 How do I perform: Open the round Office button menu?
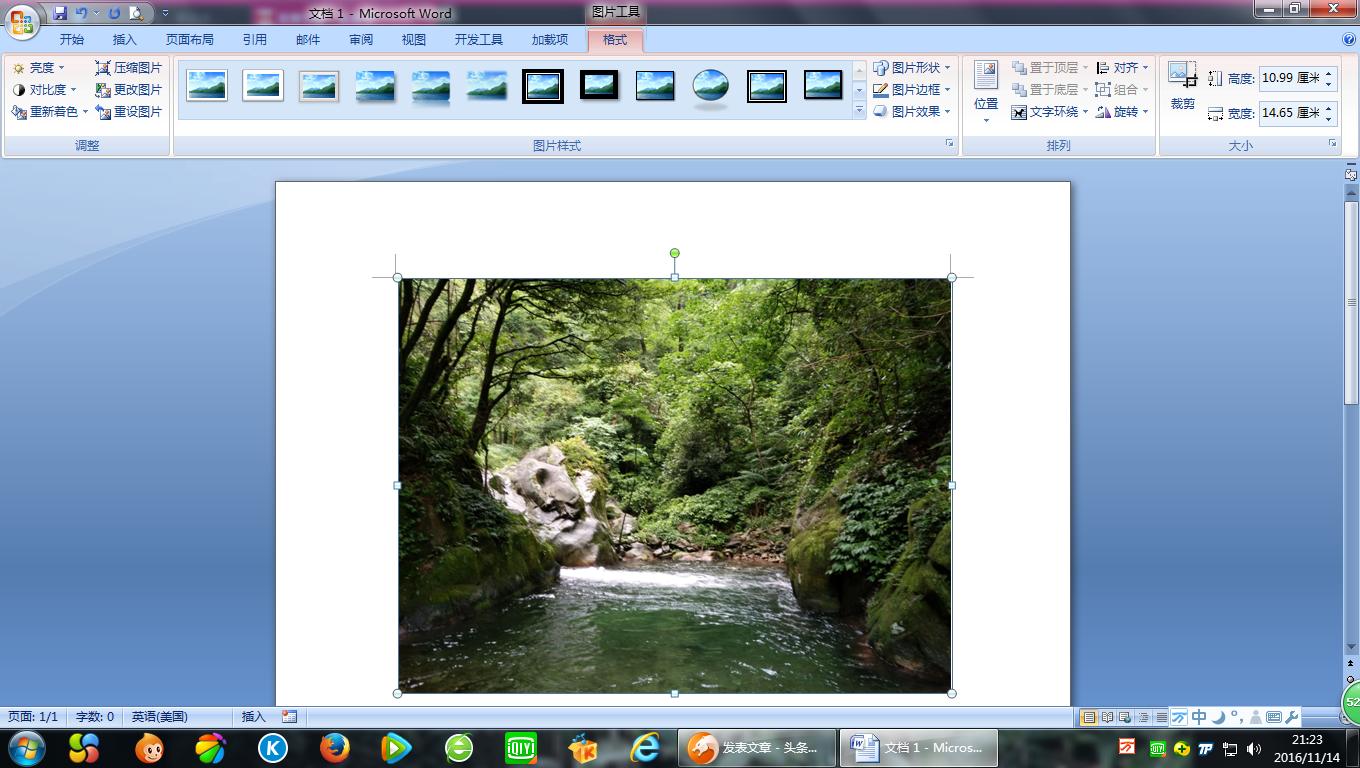click(x=21, y=20)
